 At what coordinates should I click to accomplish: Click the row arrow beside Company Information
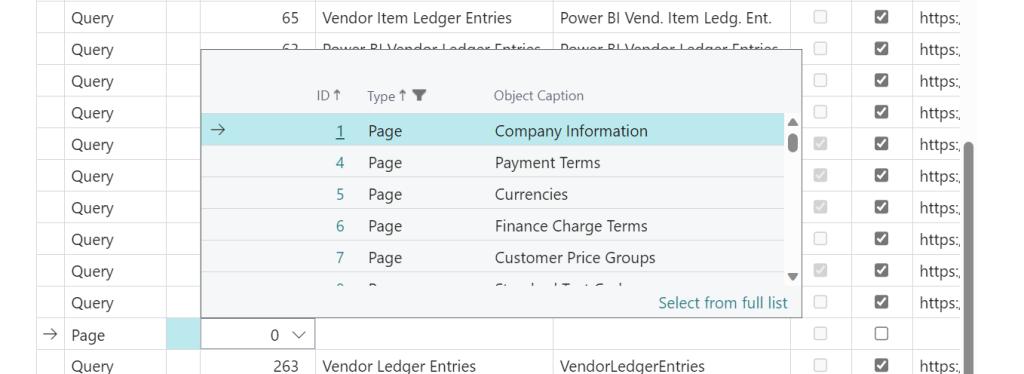pyautogui.click(x=218, y=131)
